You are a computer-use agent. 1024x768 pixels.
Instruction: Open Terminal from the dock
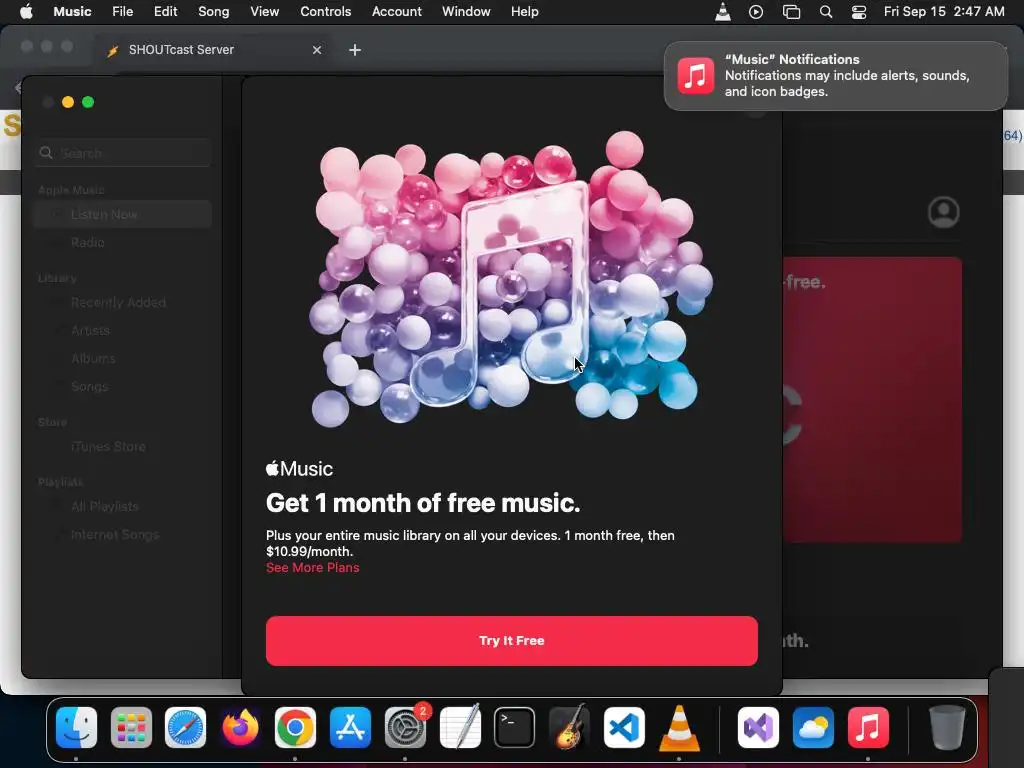[x=514, y=727]
